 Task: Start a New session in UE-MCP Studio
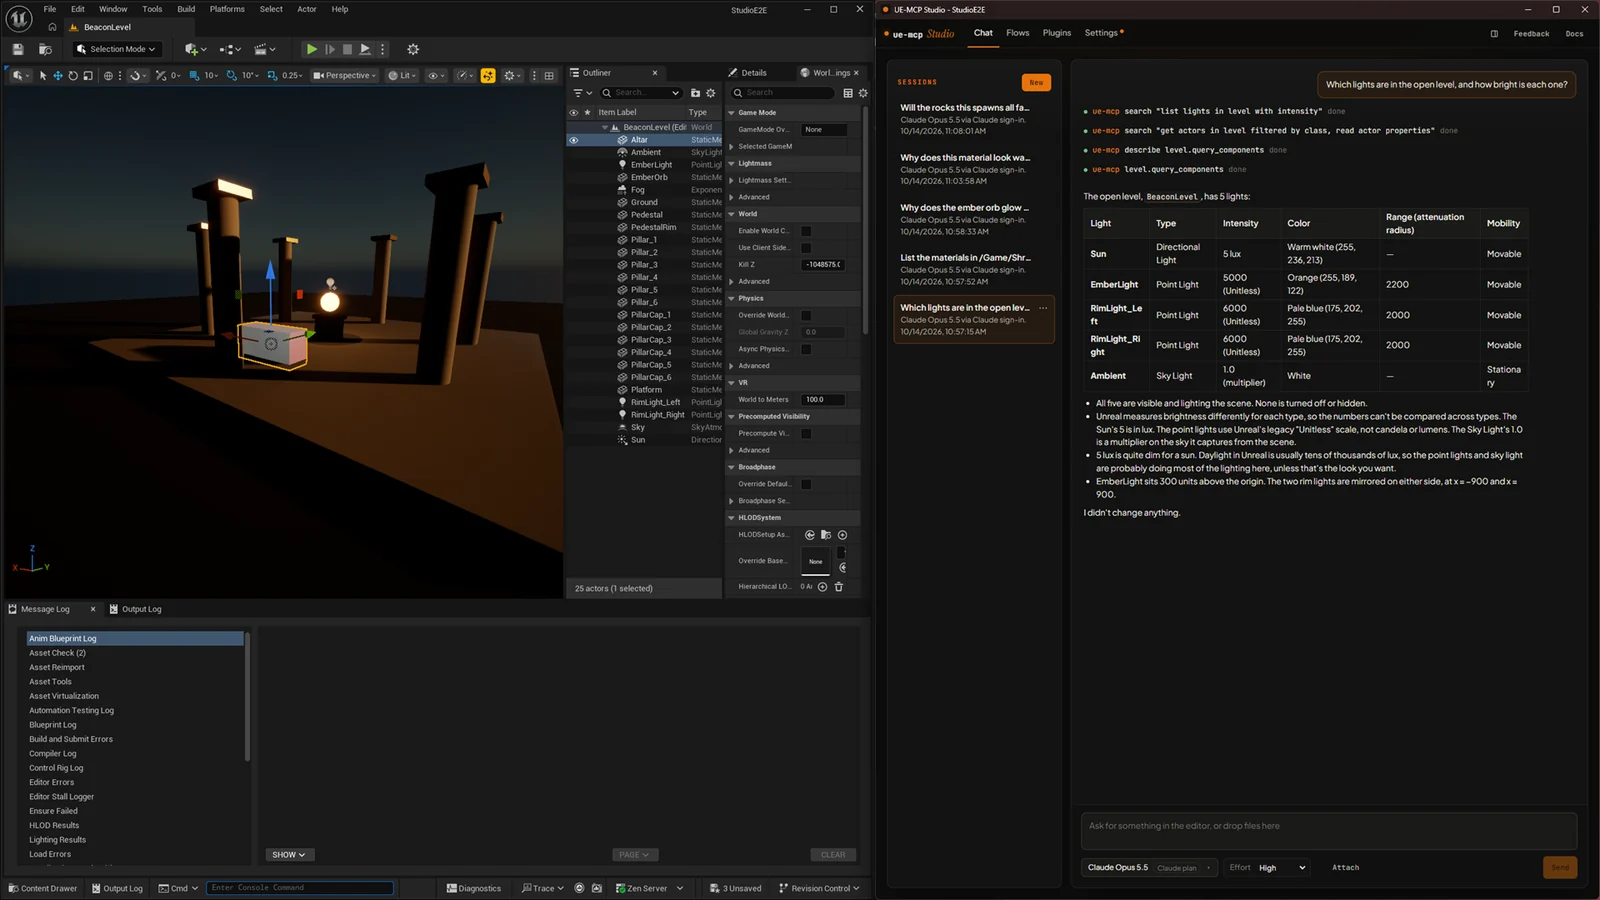[1036, 82]
